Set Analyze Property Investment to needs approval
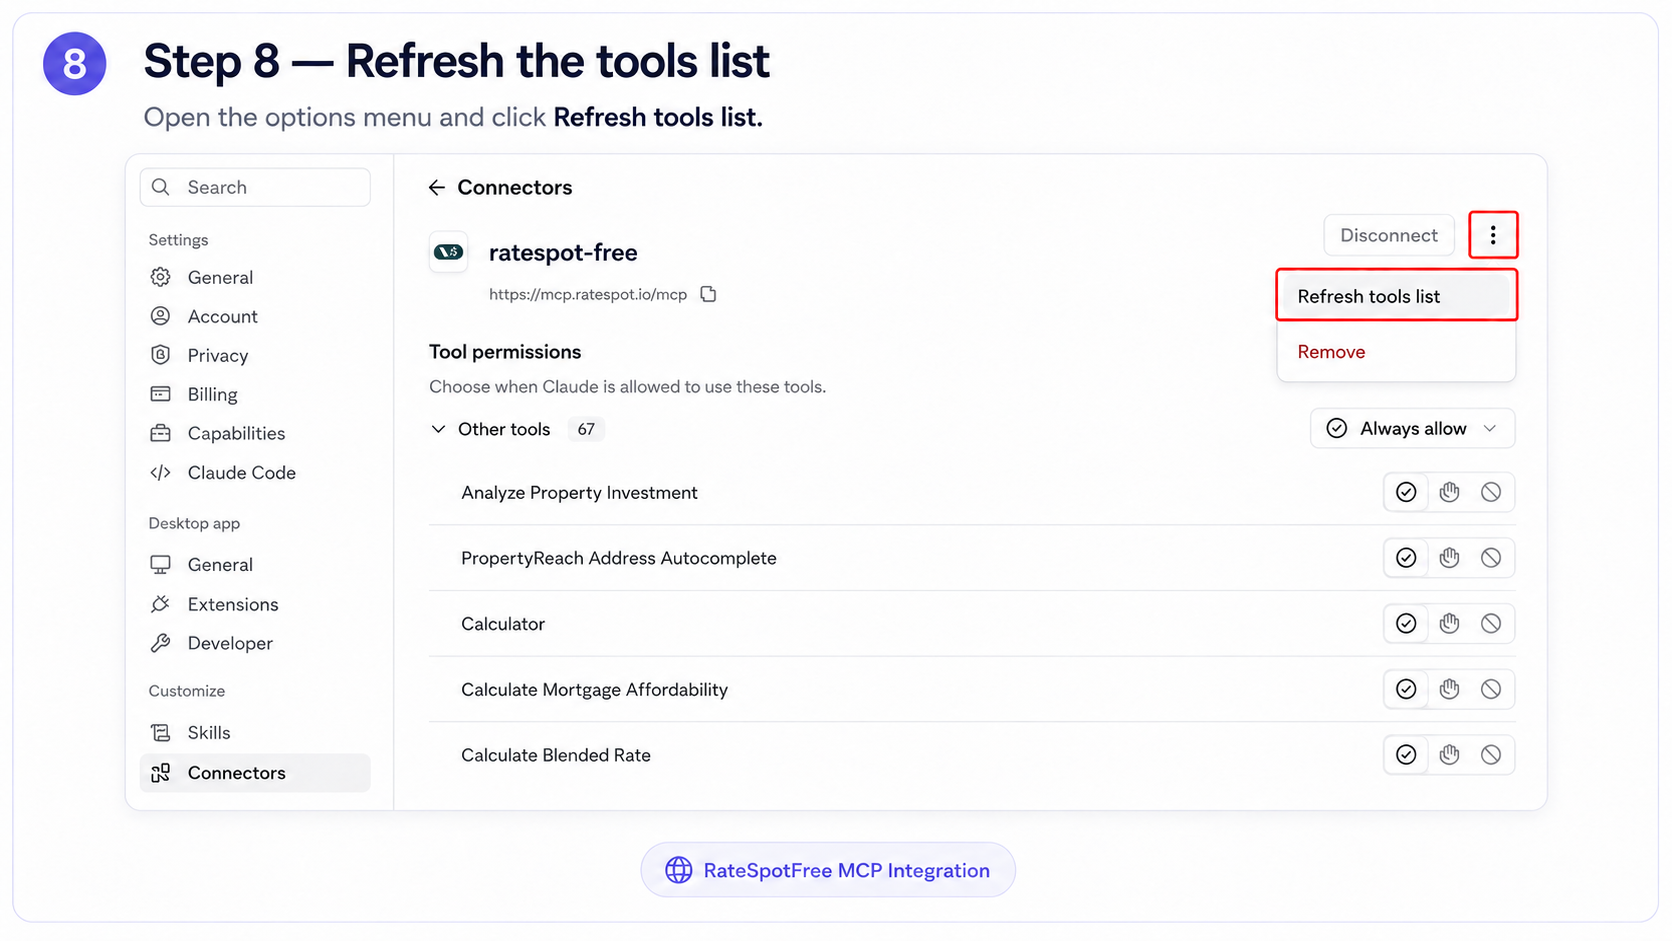 1449,492
